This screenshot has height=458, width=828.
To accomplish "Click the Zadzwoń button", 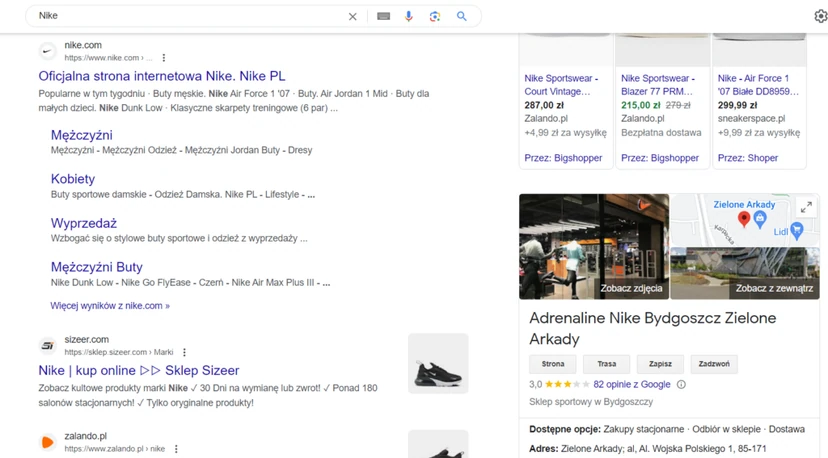I will (x=714, y=364).
